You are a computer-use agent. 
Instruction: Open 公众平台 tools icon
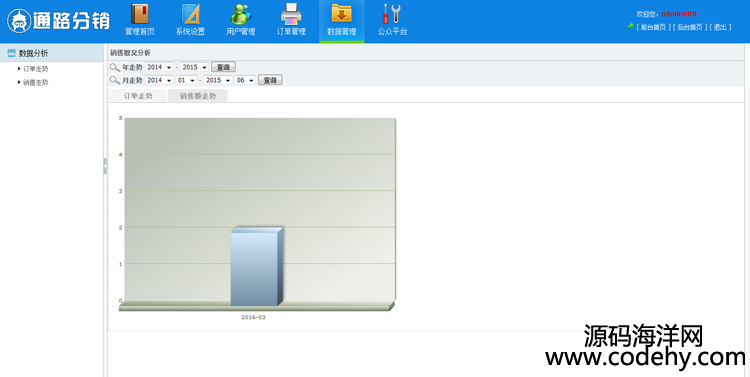point(392,14)
